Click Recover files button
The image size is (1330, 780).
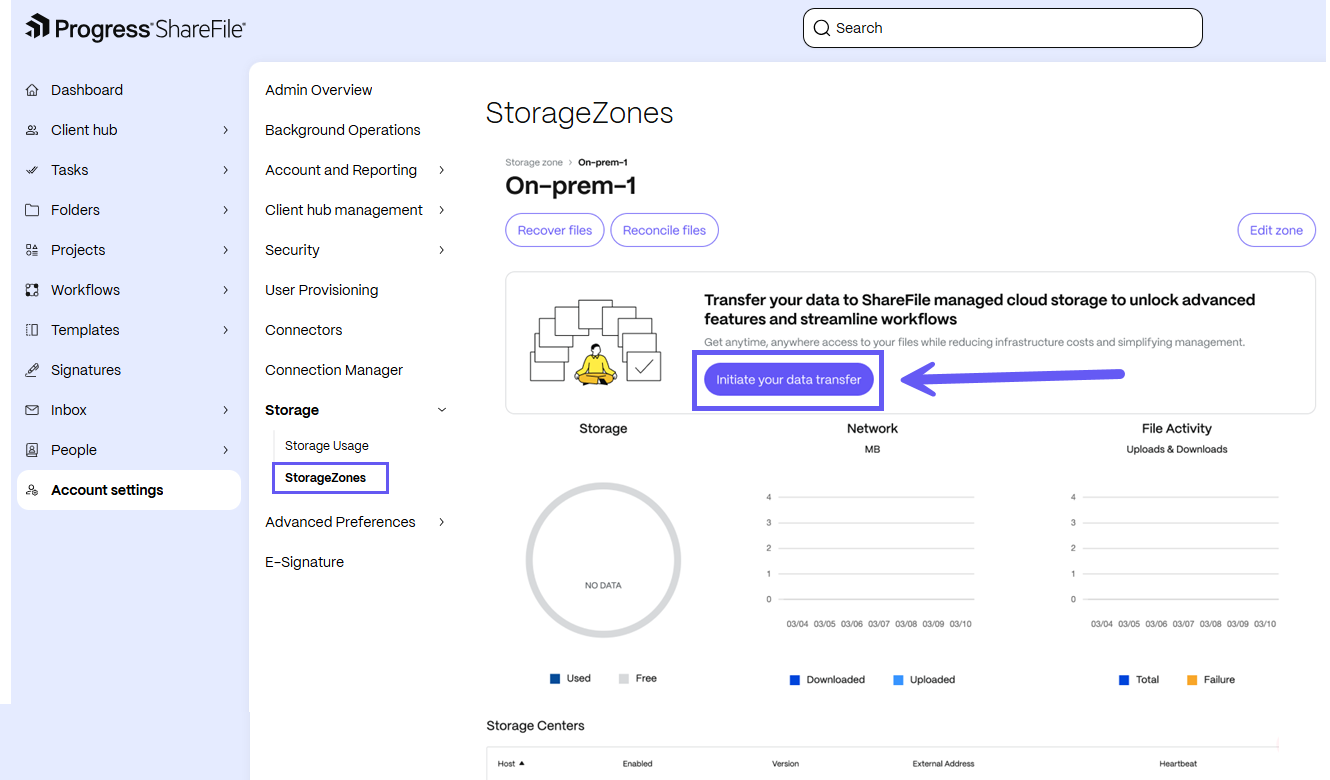555,230
